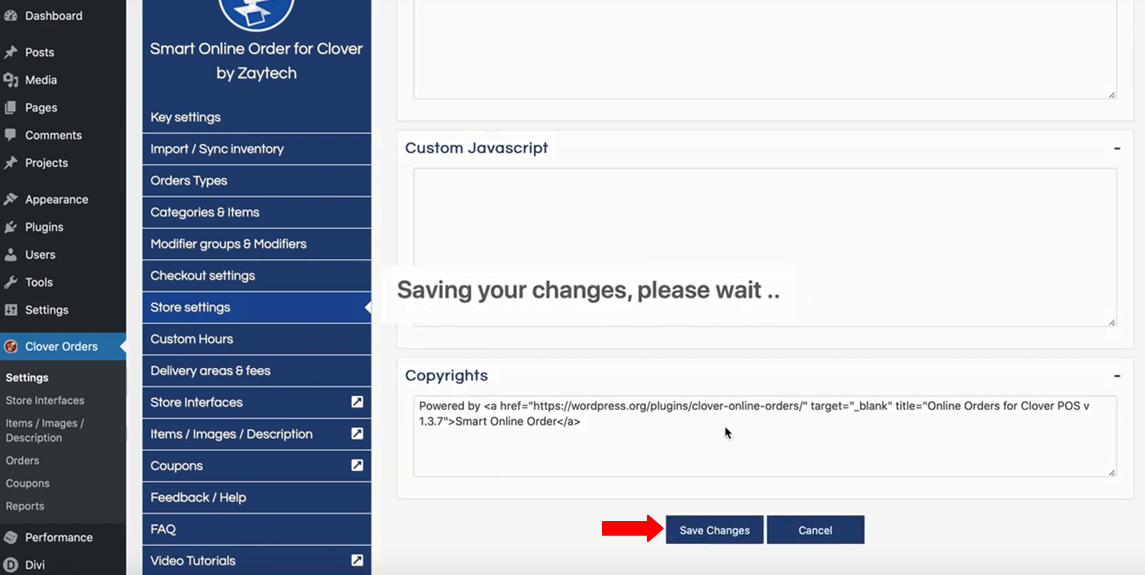
Task: Click external-link icon beside Store Interfaces
Action: 357,402
